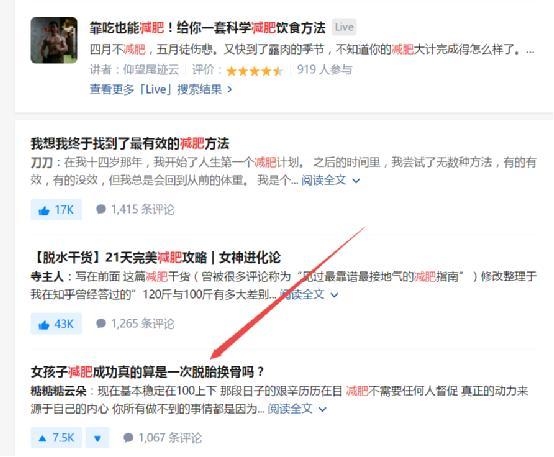
Task: Click chevron arrow after 搜索结果
Action: (x=230, y=90)
